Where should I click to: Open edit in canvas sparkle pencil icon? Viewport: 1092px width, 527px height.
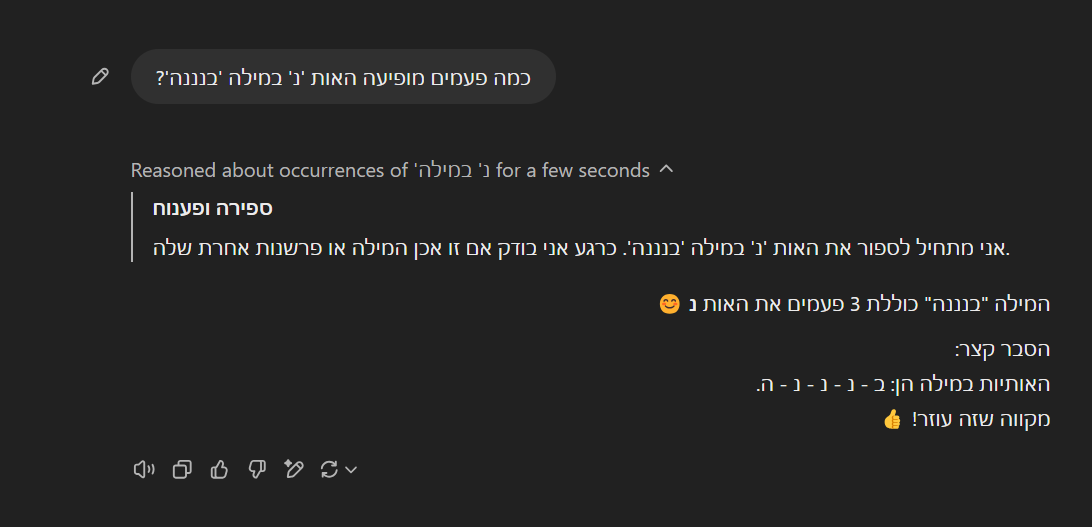click(x=293, y=469)
